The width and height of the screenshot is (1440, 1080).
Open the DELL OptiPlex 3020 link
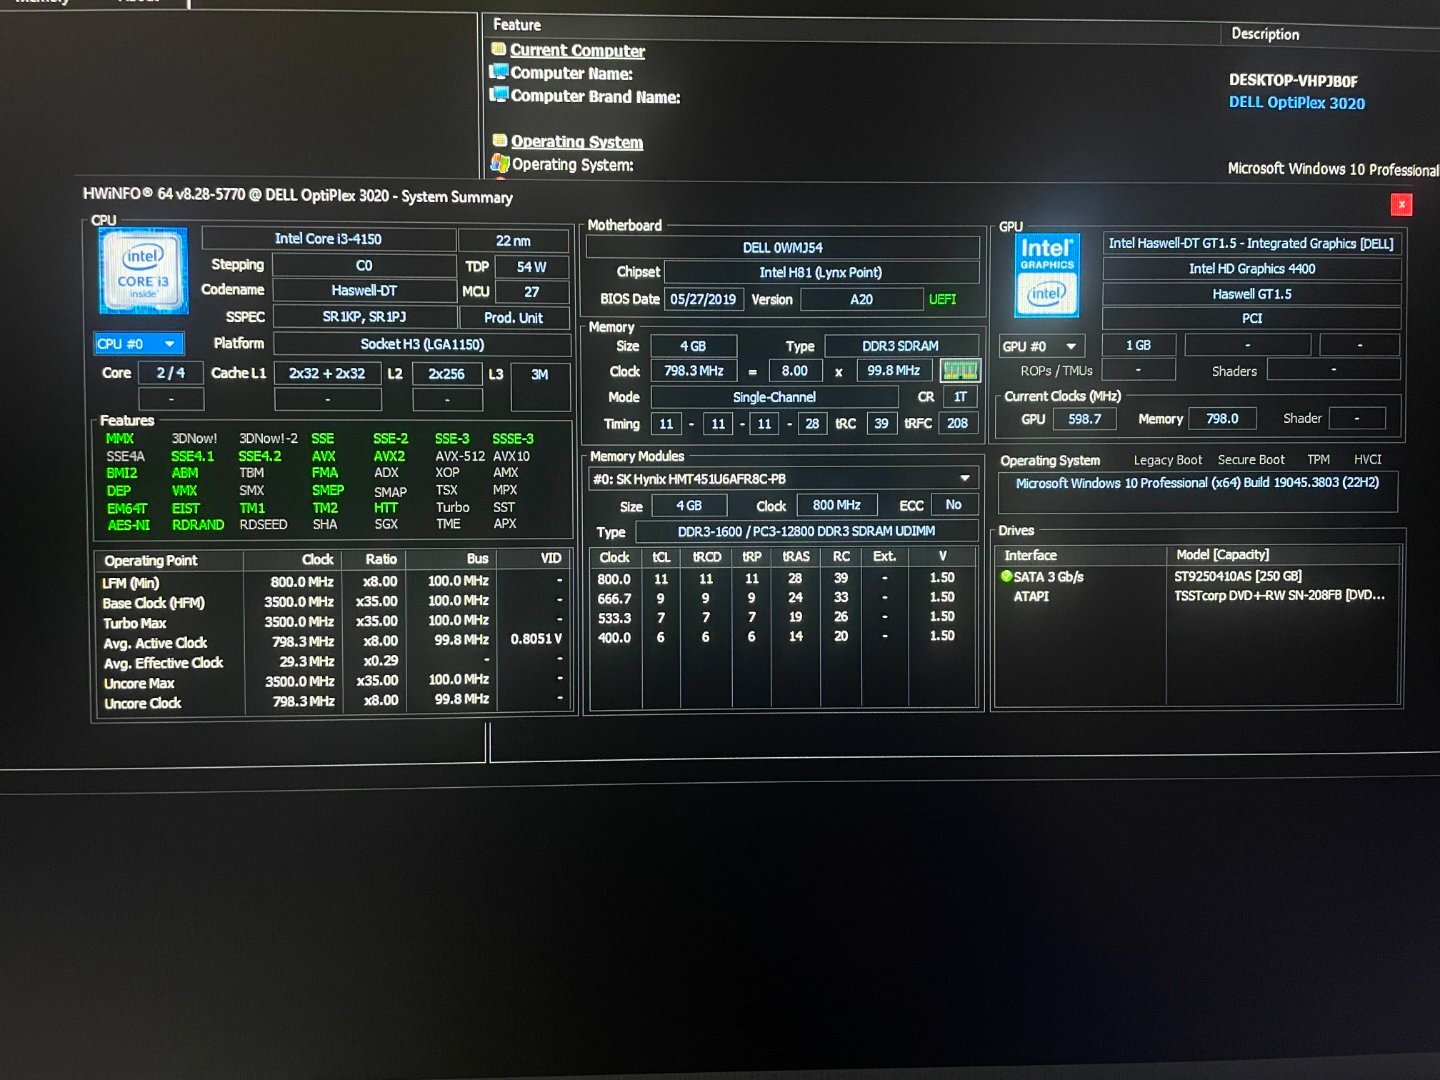(1297, 103)
